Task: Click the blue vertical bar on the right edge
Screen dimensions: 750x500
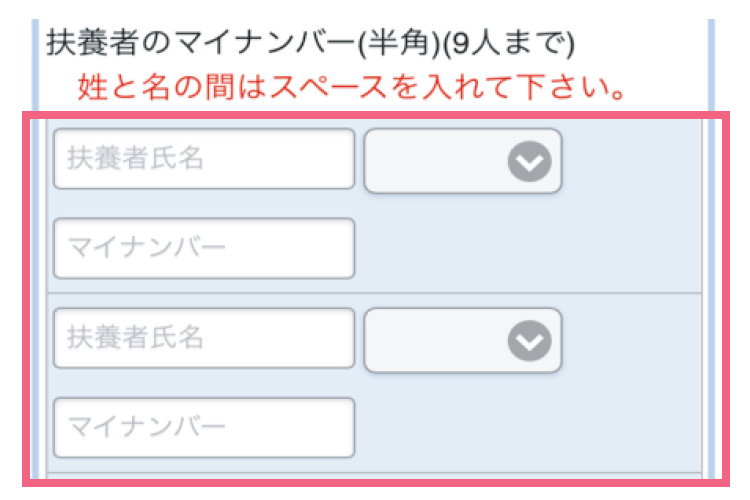Action: point(711,60)
